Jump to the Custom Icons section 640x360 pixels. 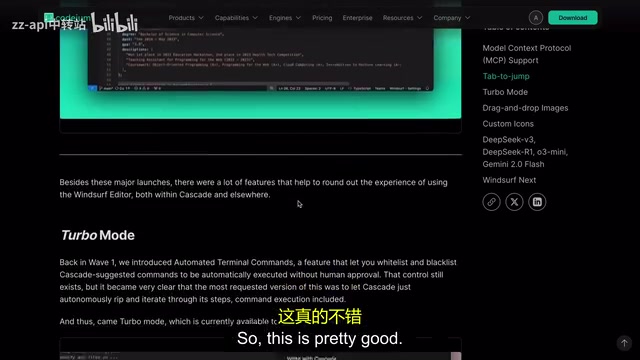pos(508,124)
